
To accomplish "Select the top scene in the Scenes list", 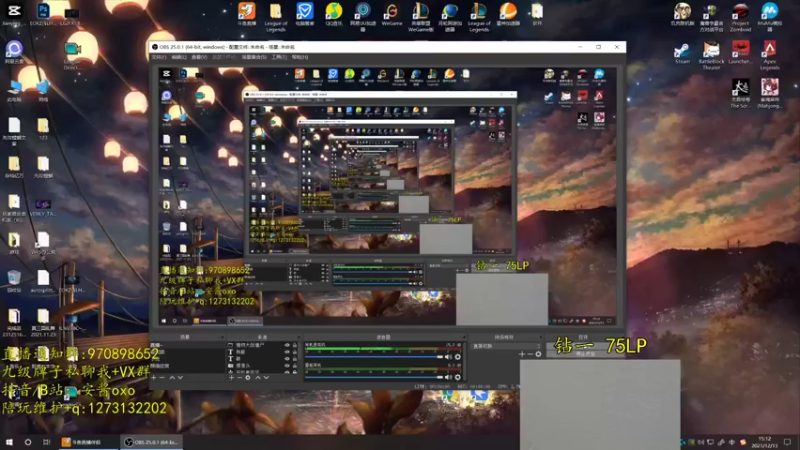I will 187,345.
